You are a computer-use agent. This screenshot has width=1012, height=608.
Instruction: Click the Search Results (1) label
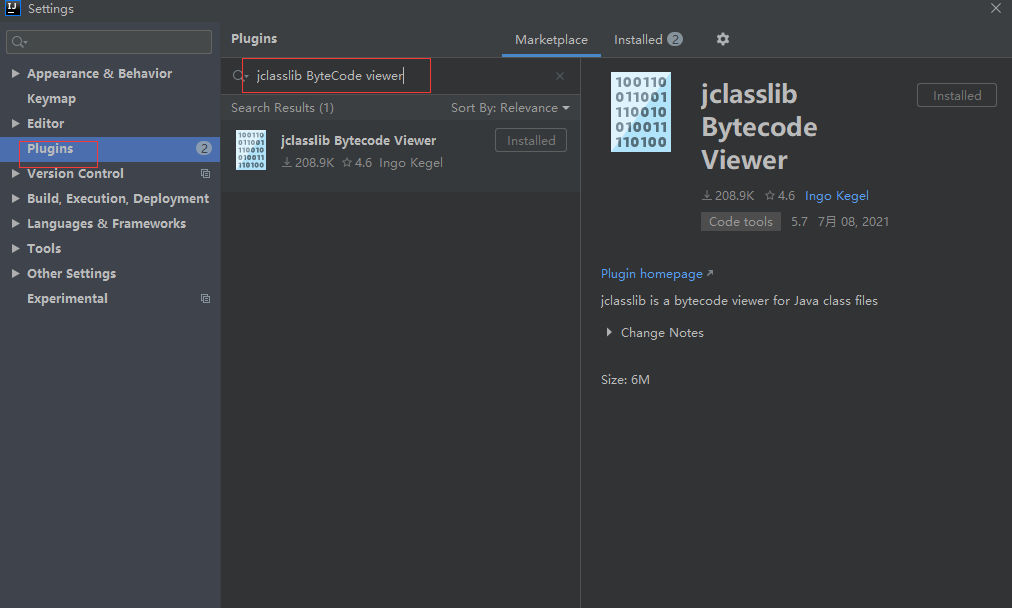pyautogui.click(x=282, y=108)
